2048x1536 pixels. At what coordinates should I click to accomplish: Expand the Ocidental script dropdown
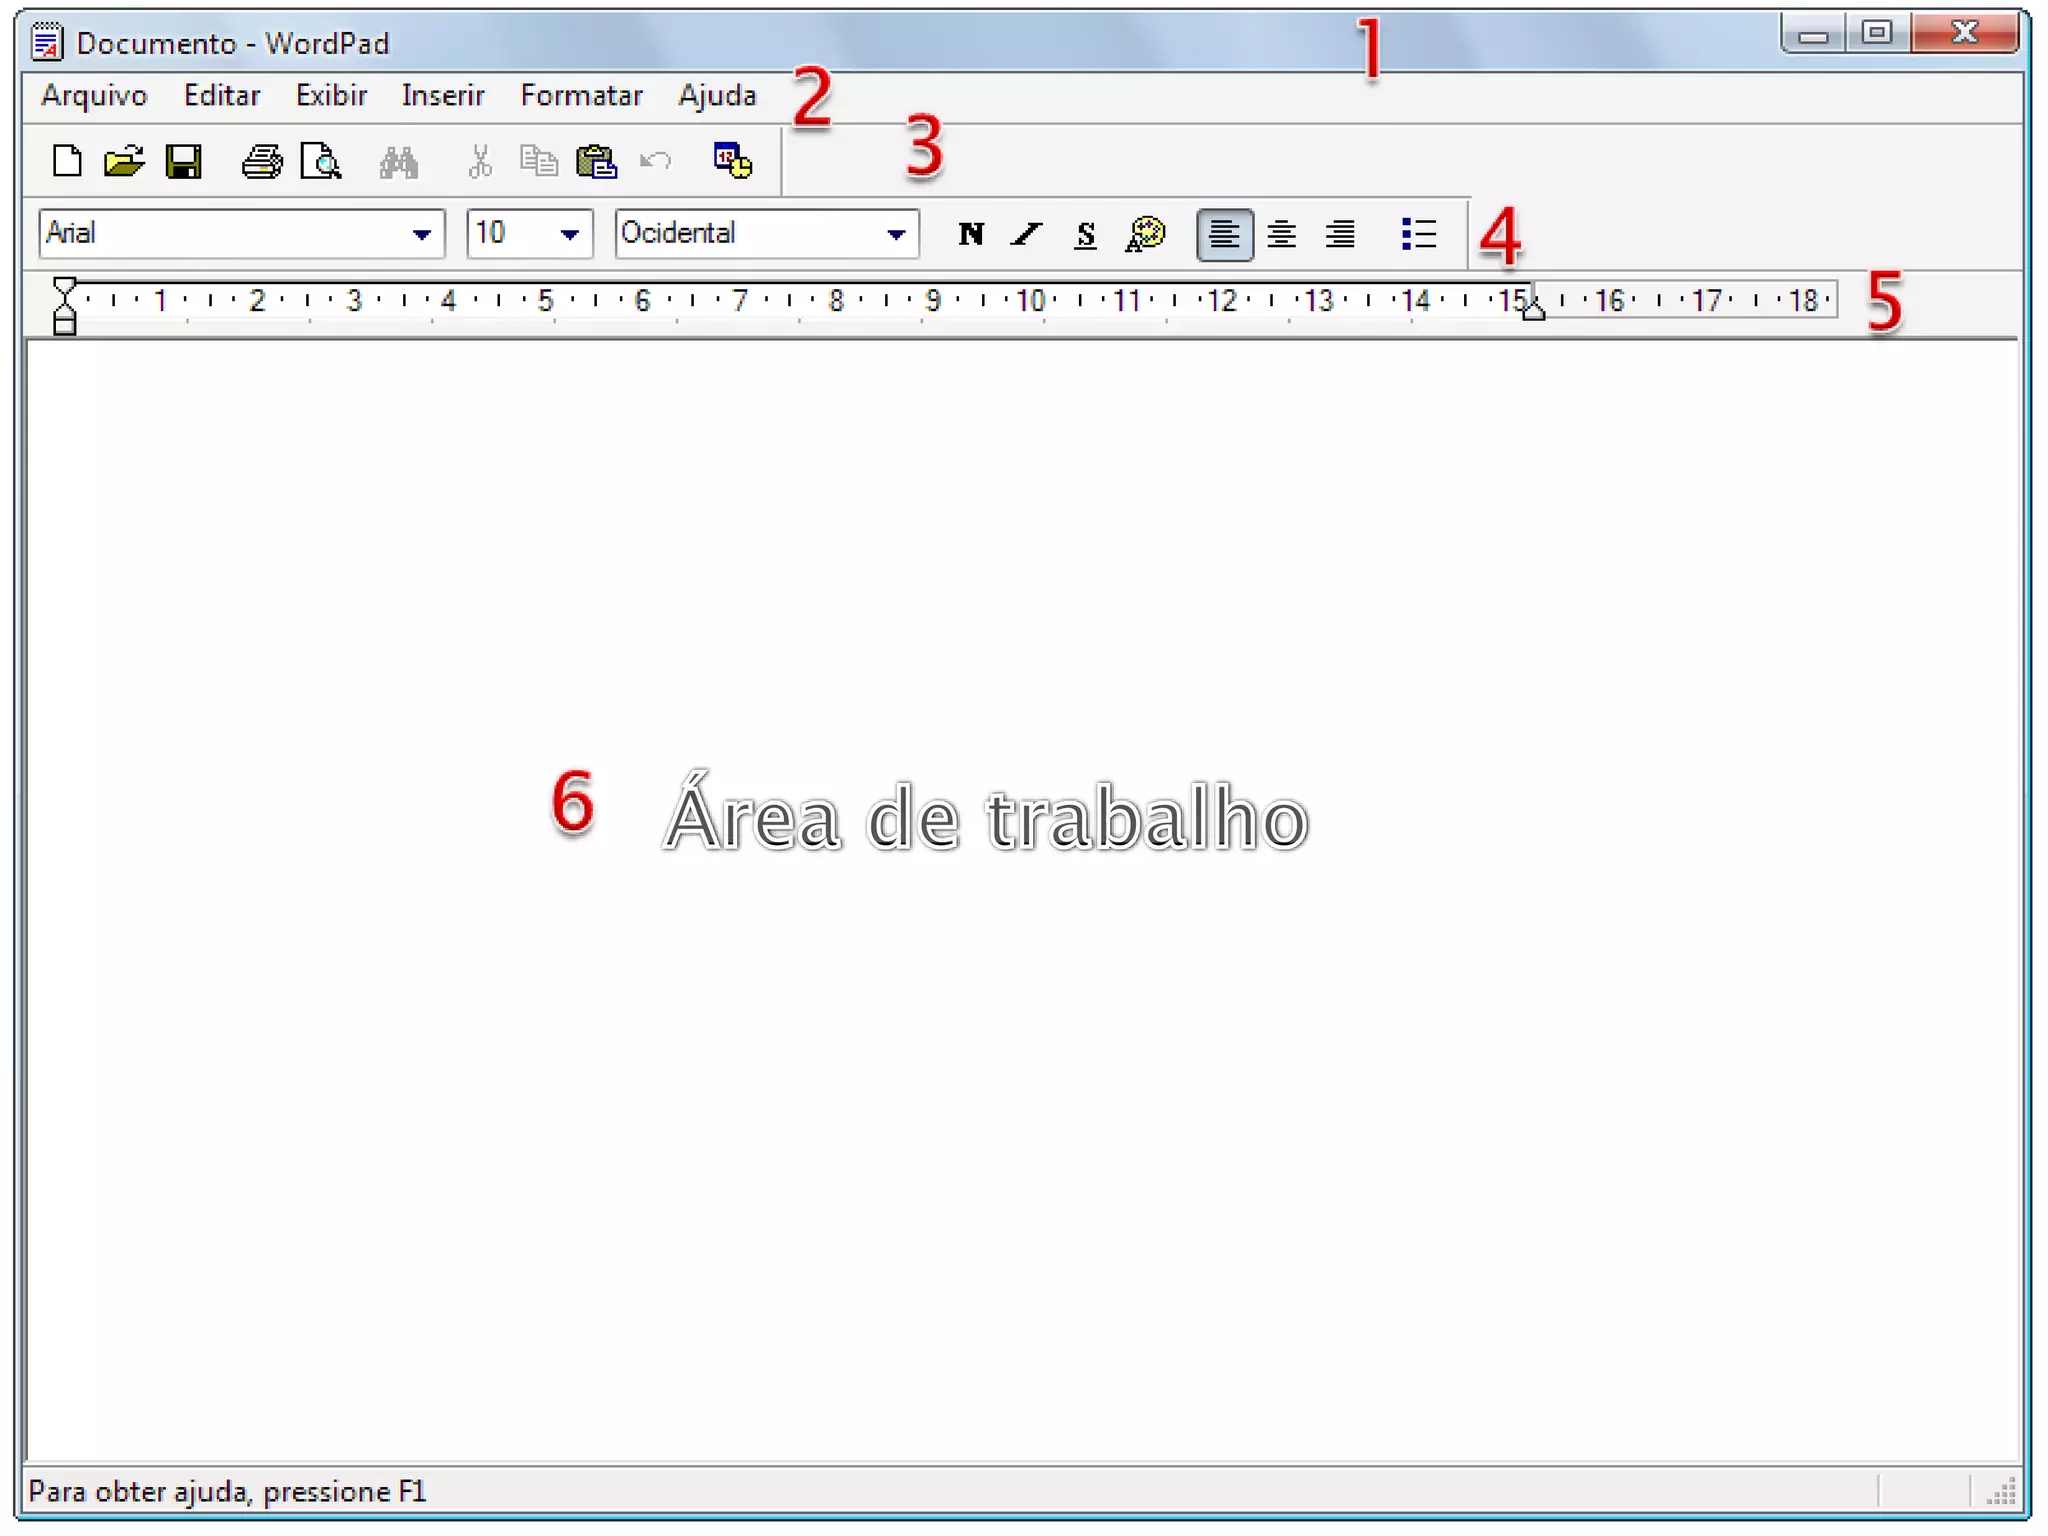click(x=895, y=234)
